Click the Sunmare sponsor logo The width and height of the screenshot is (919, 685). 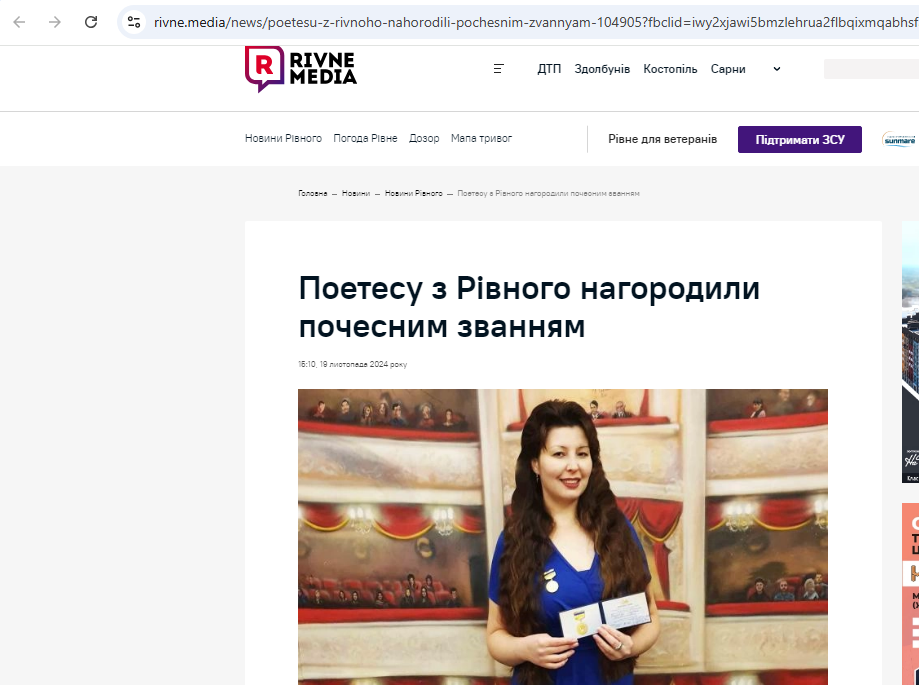click(898, 140)
